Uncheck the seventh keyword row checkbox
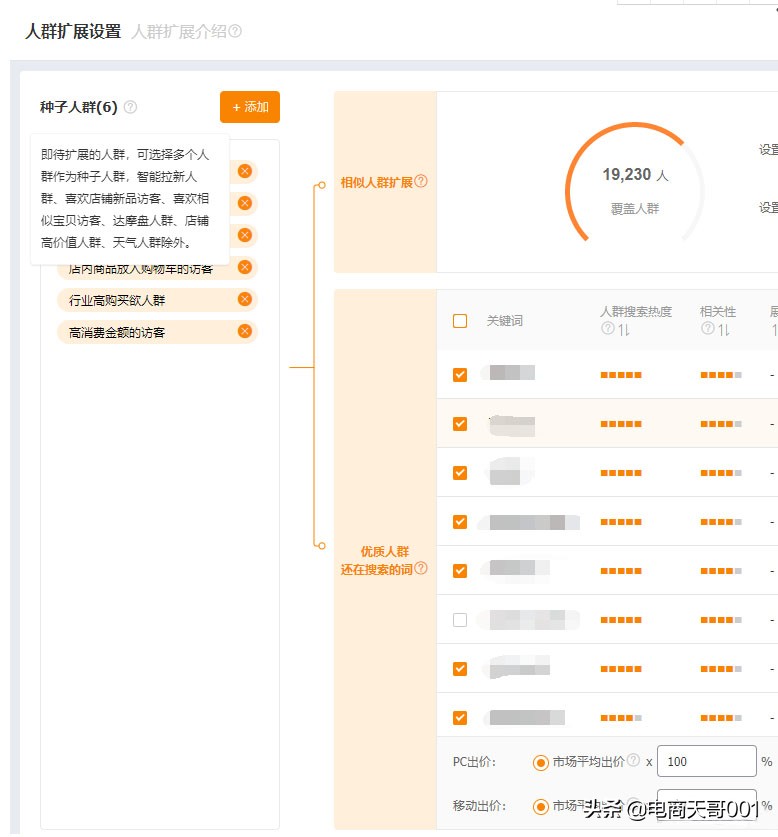Image resolution: width=778 pixels, height=837 pixels. click(460, 669)
